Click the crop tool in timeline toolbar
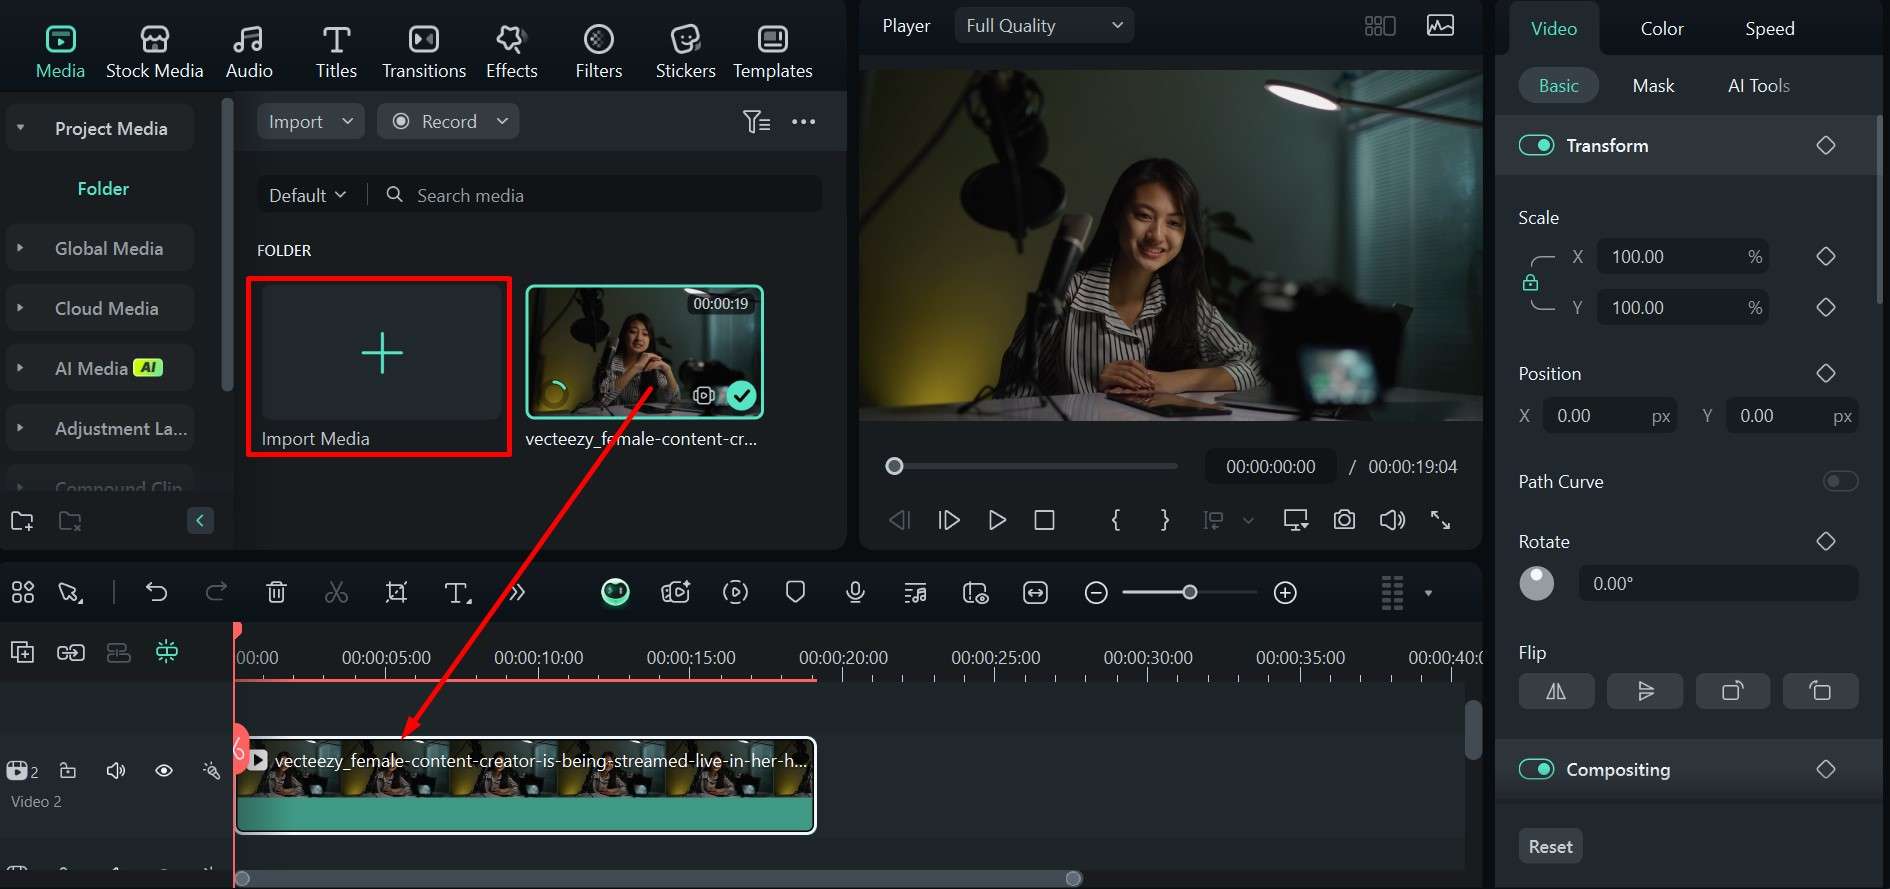 (396, 593)
